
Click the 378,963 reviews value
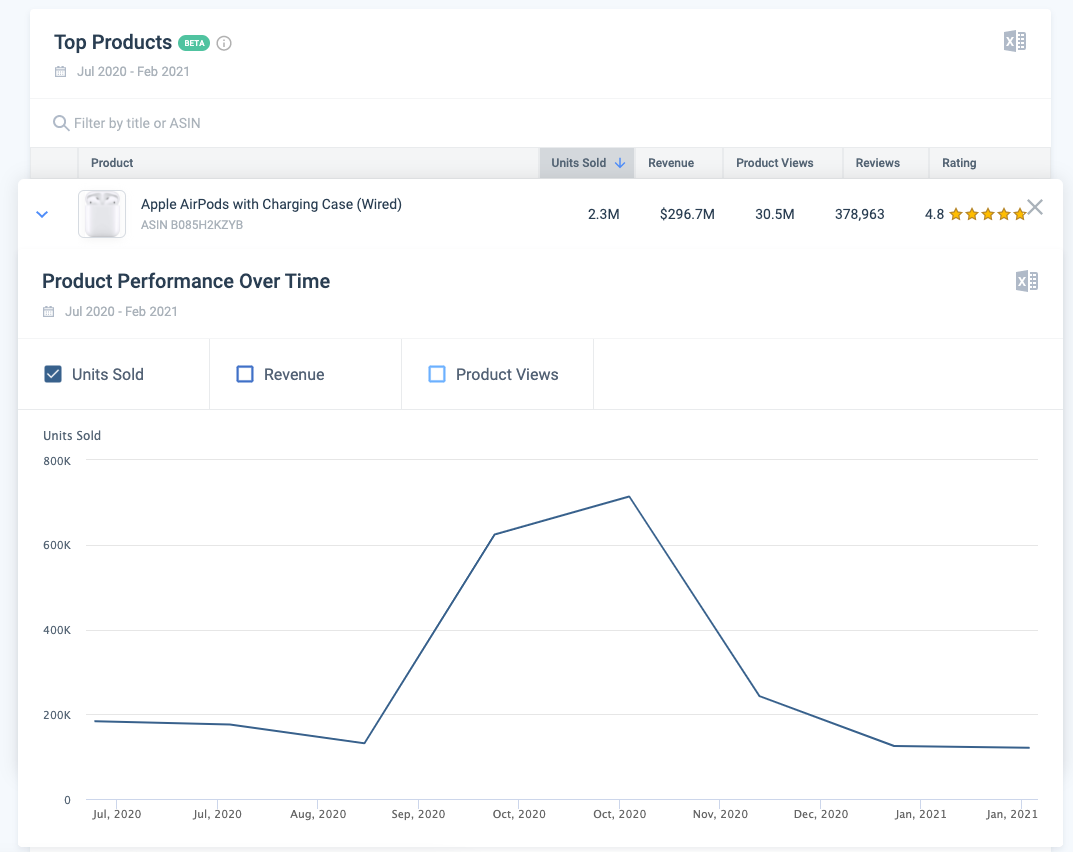[859, 214]
